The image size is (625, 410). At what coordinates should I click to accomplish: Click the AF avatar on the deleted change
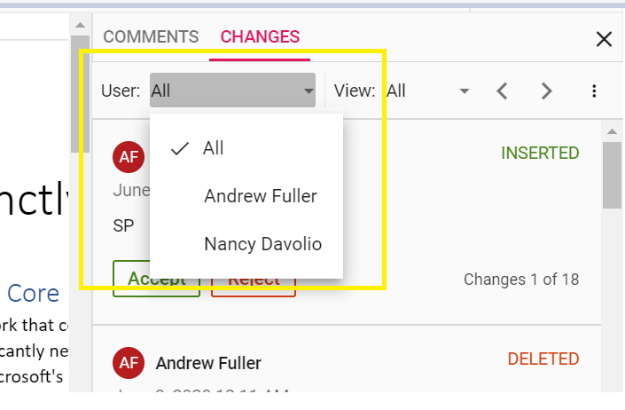click(127, 362)
